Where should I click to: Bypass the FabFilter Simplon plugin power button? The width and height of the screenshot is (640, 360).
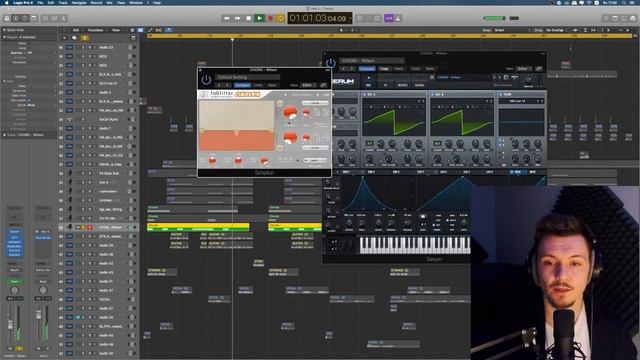tap(206, 80)
